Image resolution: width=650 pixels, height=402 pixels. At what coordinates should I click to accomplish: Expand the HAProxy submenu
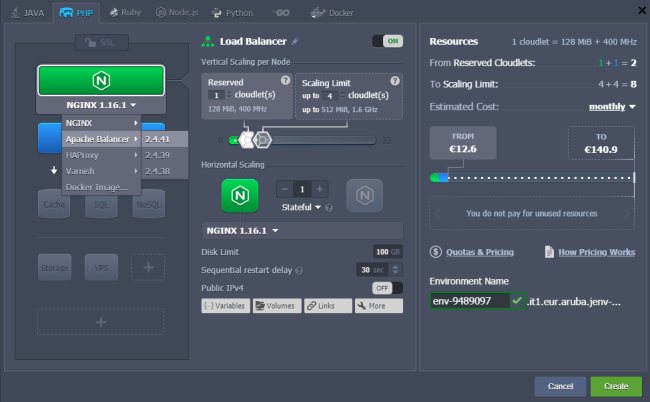(101, 155)
